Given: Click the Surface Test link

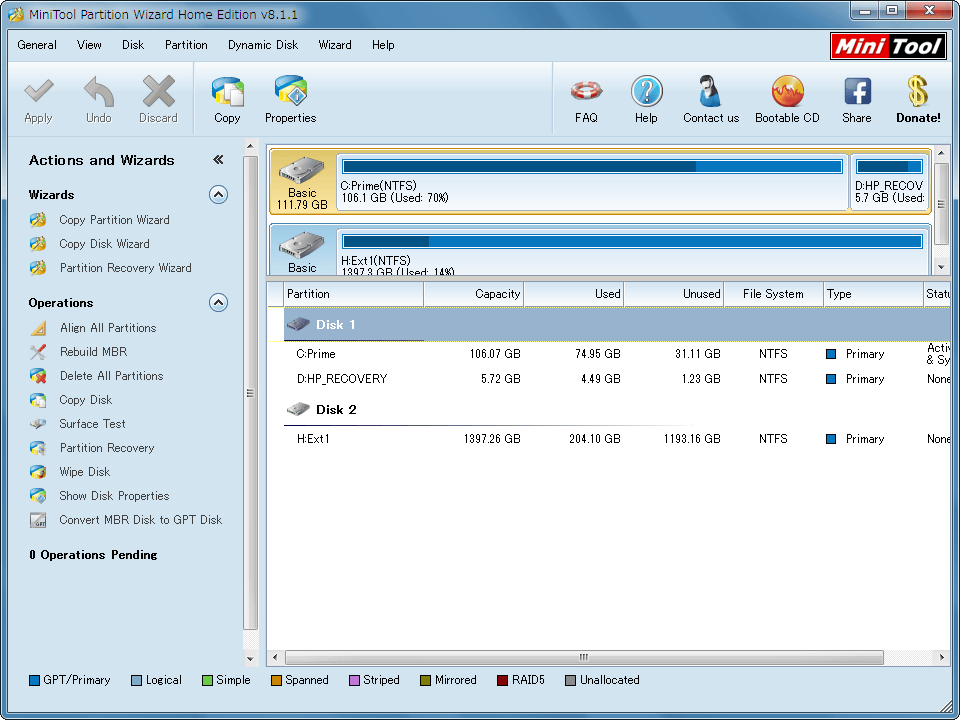Looking at the screenshot, I should [92, 424].
